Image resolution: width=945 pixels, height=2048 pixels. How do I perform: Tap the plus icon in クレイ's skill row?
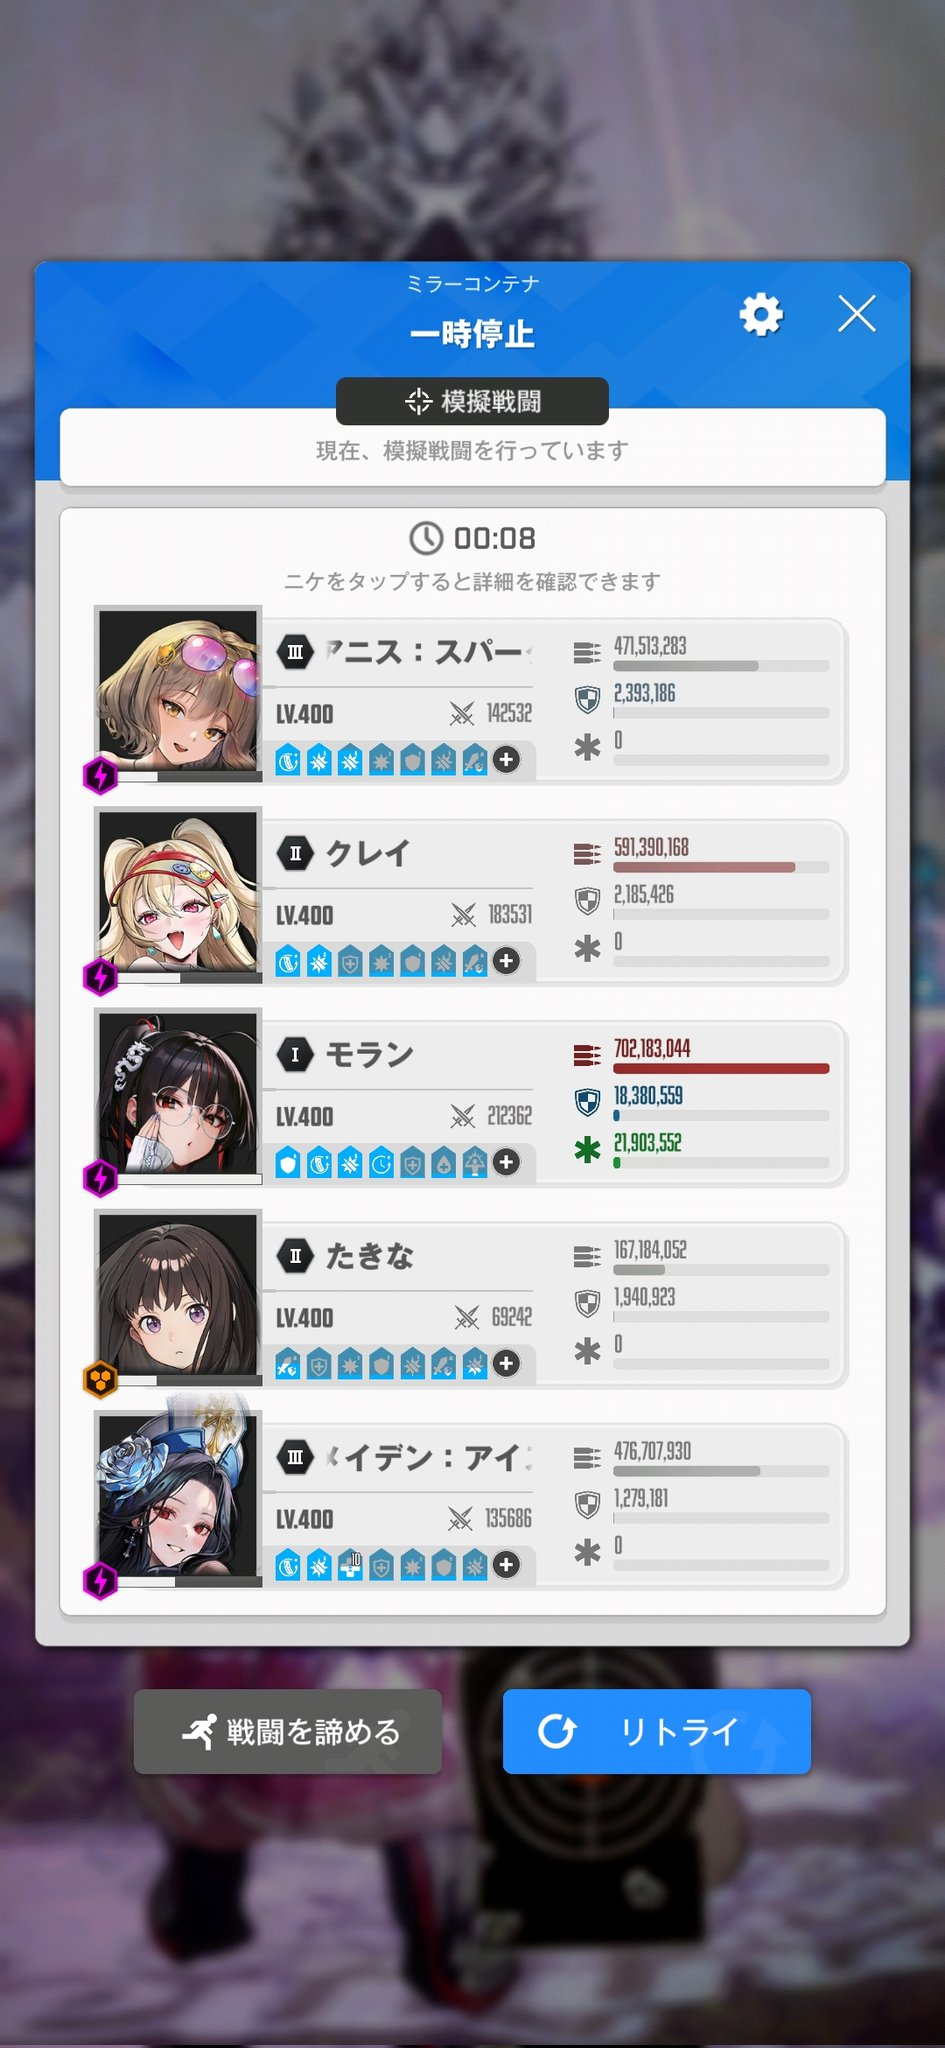[507, 961]
